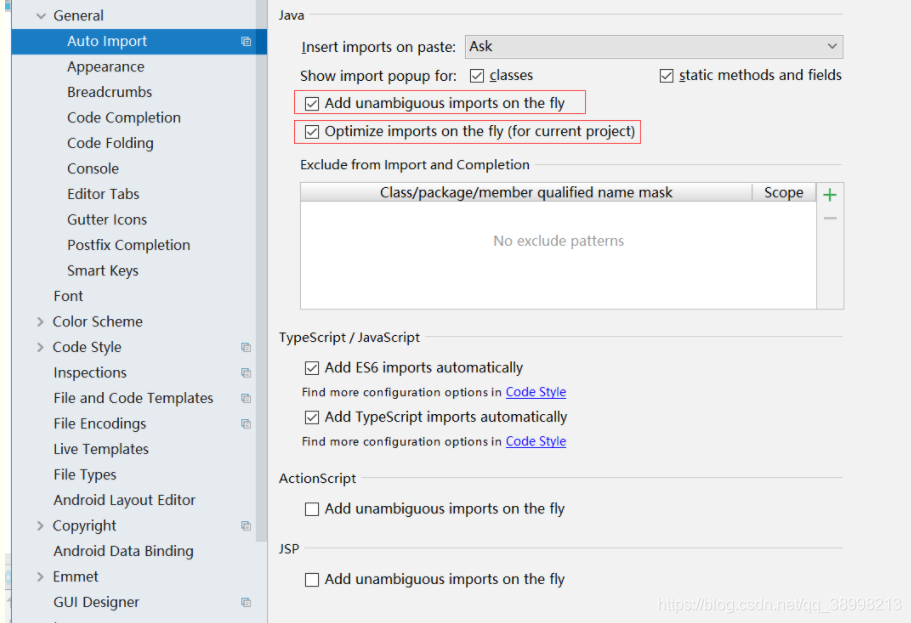Image resolution: width=911 pixels, height=623 pixels.
Task: Expand the Color Scheme section
Action: 38,321
